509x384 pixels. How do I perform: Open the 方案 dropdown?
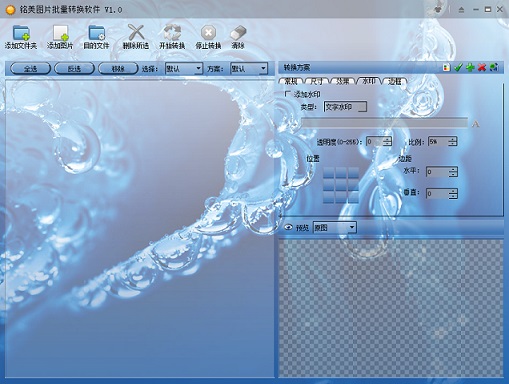[x=249, y=69]
